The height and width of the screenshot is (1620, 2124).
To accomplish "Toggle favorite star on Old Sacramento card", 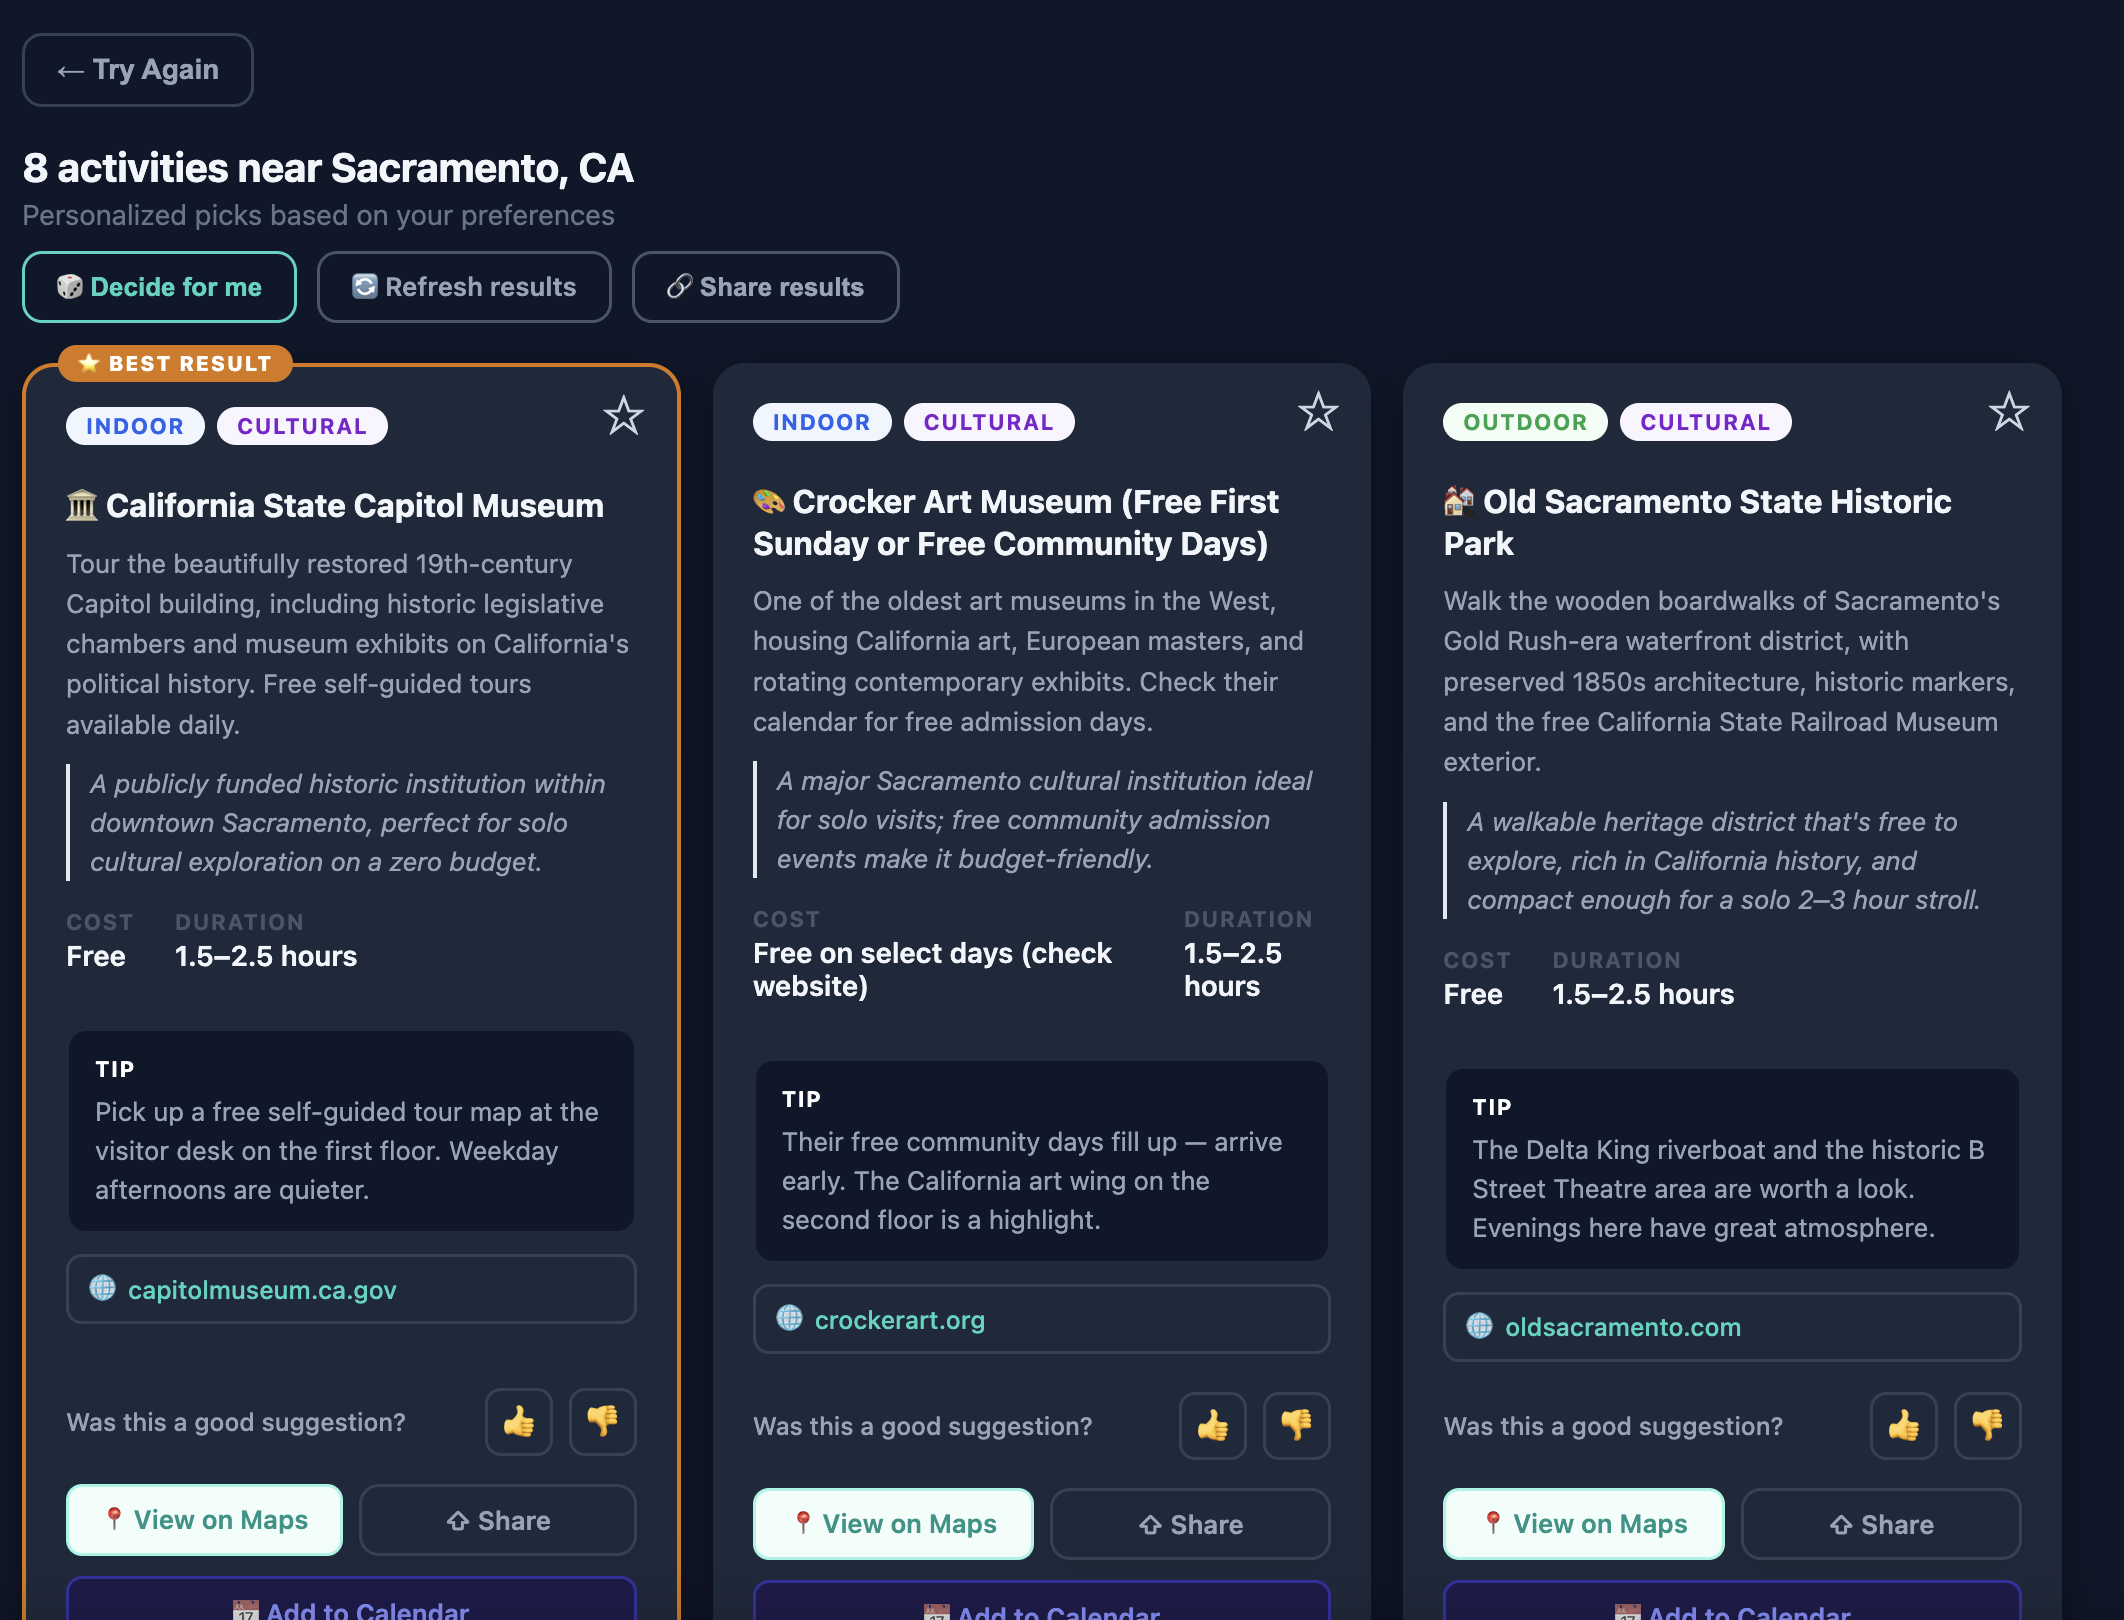I will pyautogui.click(x=2008, y=412).
